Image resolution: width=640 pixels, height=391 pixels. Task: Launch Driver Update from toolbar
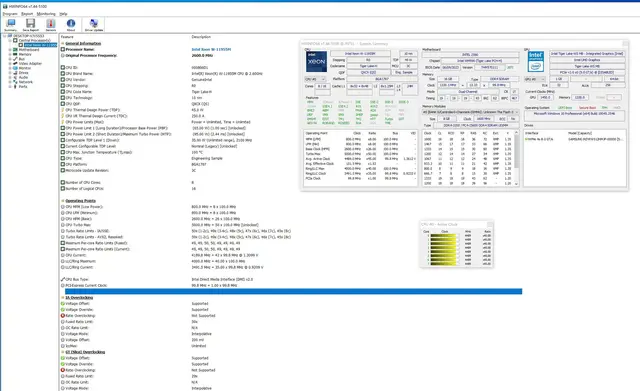[x=94, y=25]
